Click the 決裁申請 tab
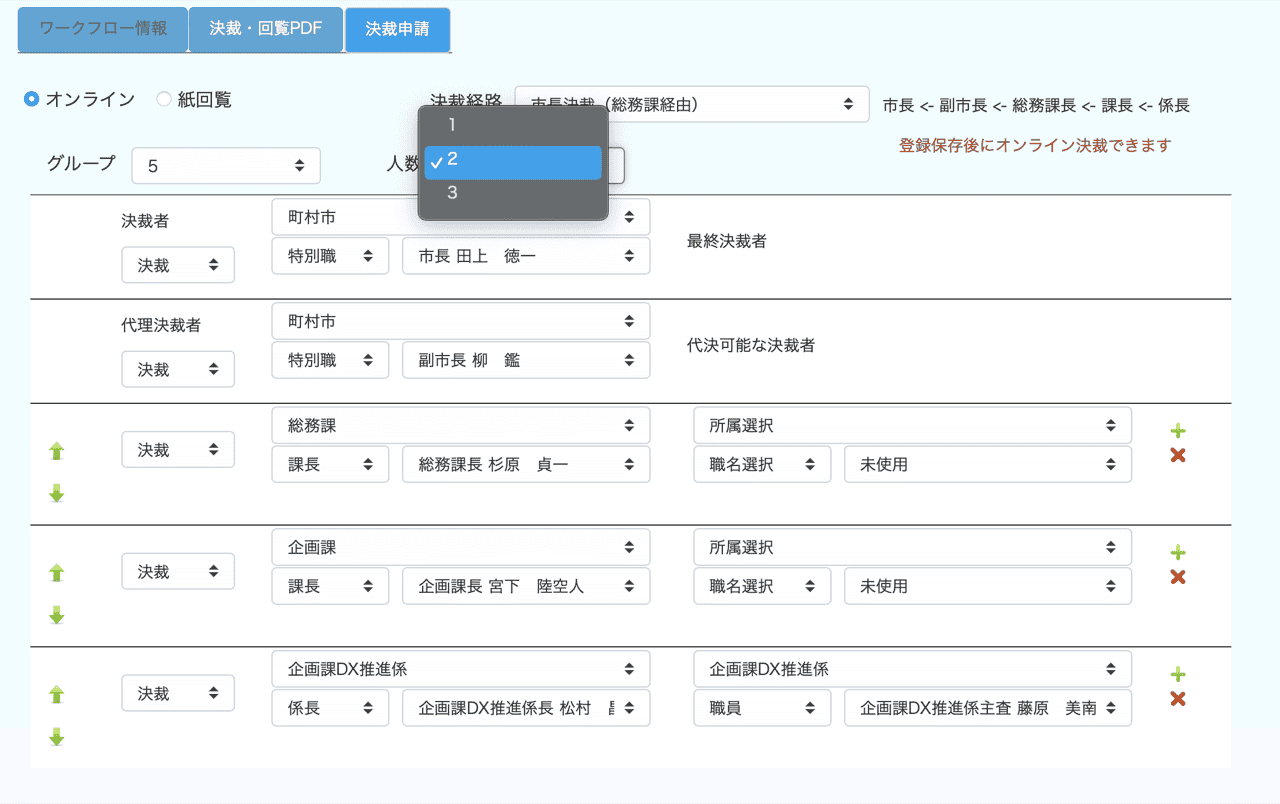The width and height of the screenshot is (1280, 804). [x=397, y=29]
